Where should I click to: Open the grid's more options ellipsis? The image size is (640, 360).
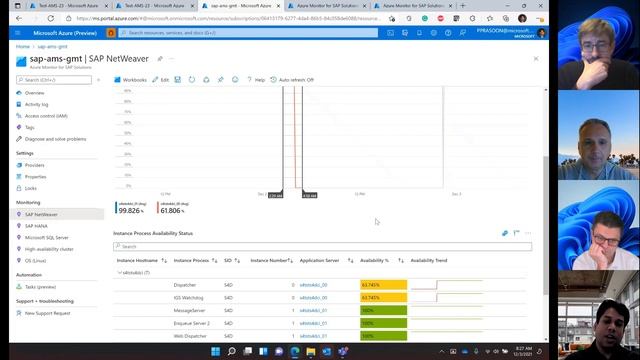(528, 233)
